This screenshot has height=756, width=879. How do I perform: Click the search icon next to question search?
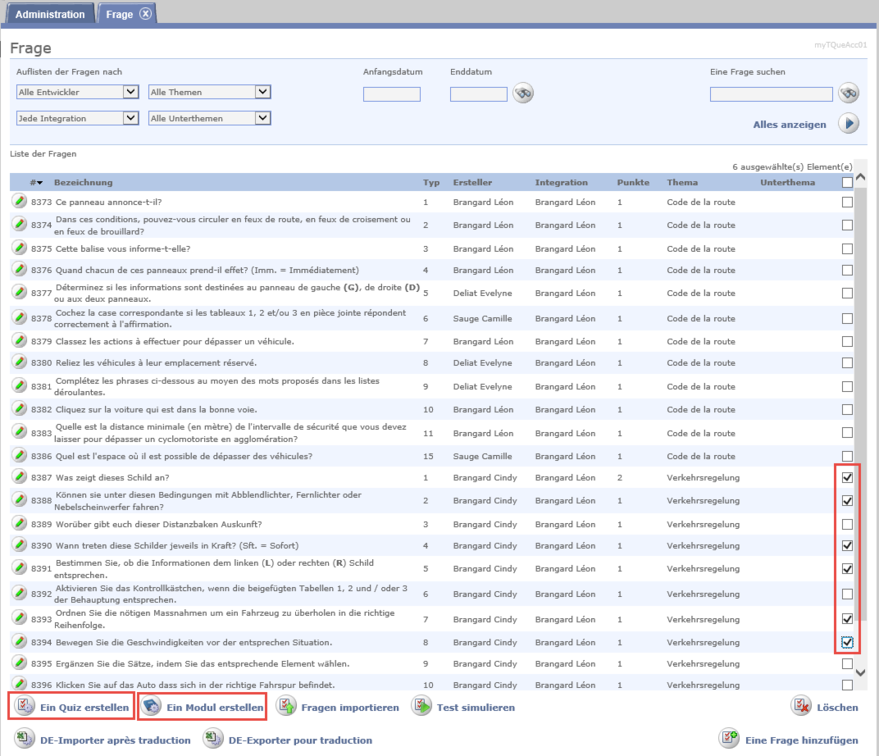pyautogui.click(x=849, y=94)
